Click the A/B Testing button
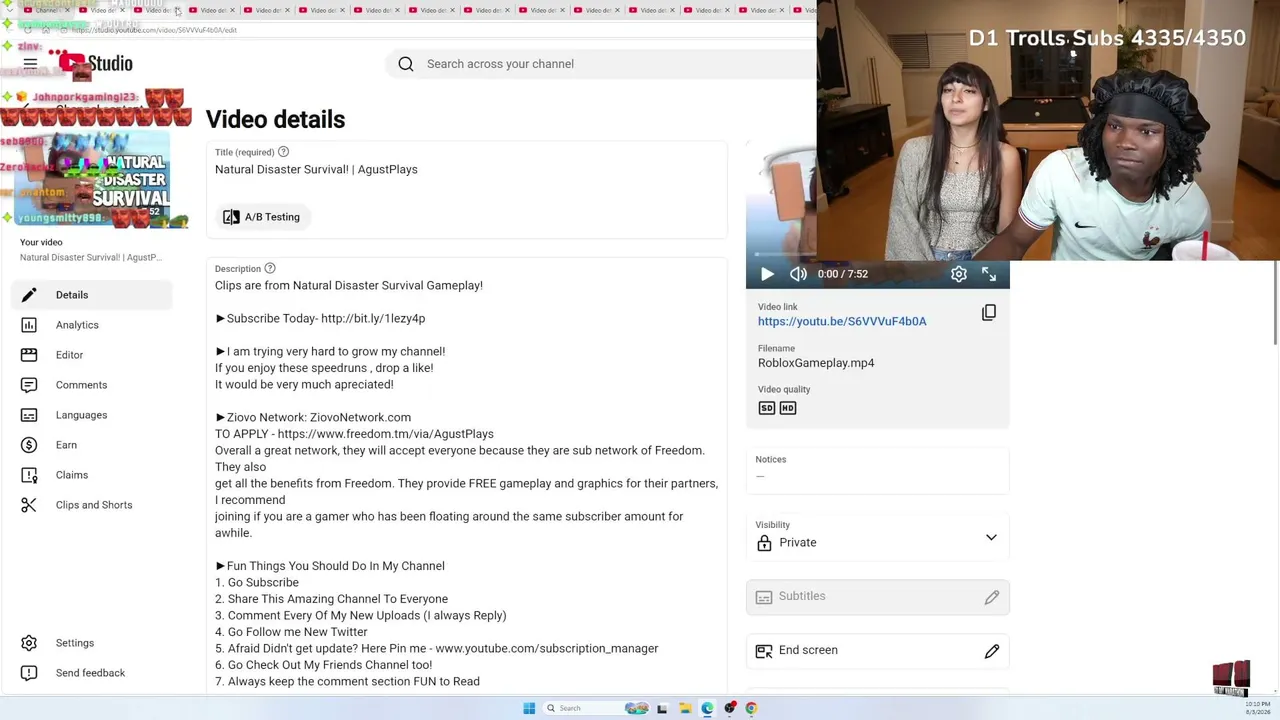Screen dimensions: 1280x720 coord(262,217)
